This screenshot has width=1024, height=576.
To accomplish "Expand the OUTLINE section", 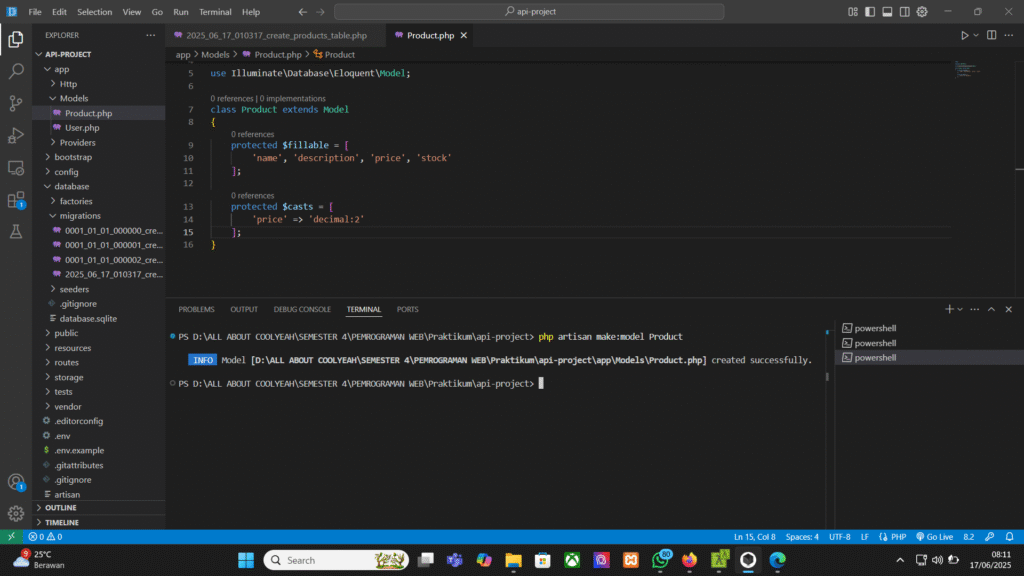I will pyautogui.click(x=61, y=508).
